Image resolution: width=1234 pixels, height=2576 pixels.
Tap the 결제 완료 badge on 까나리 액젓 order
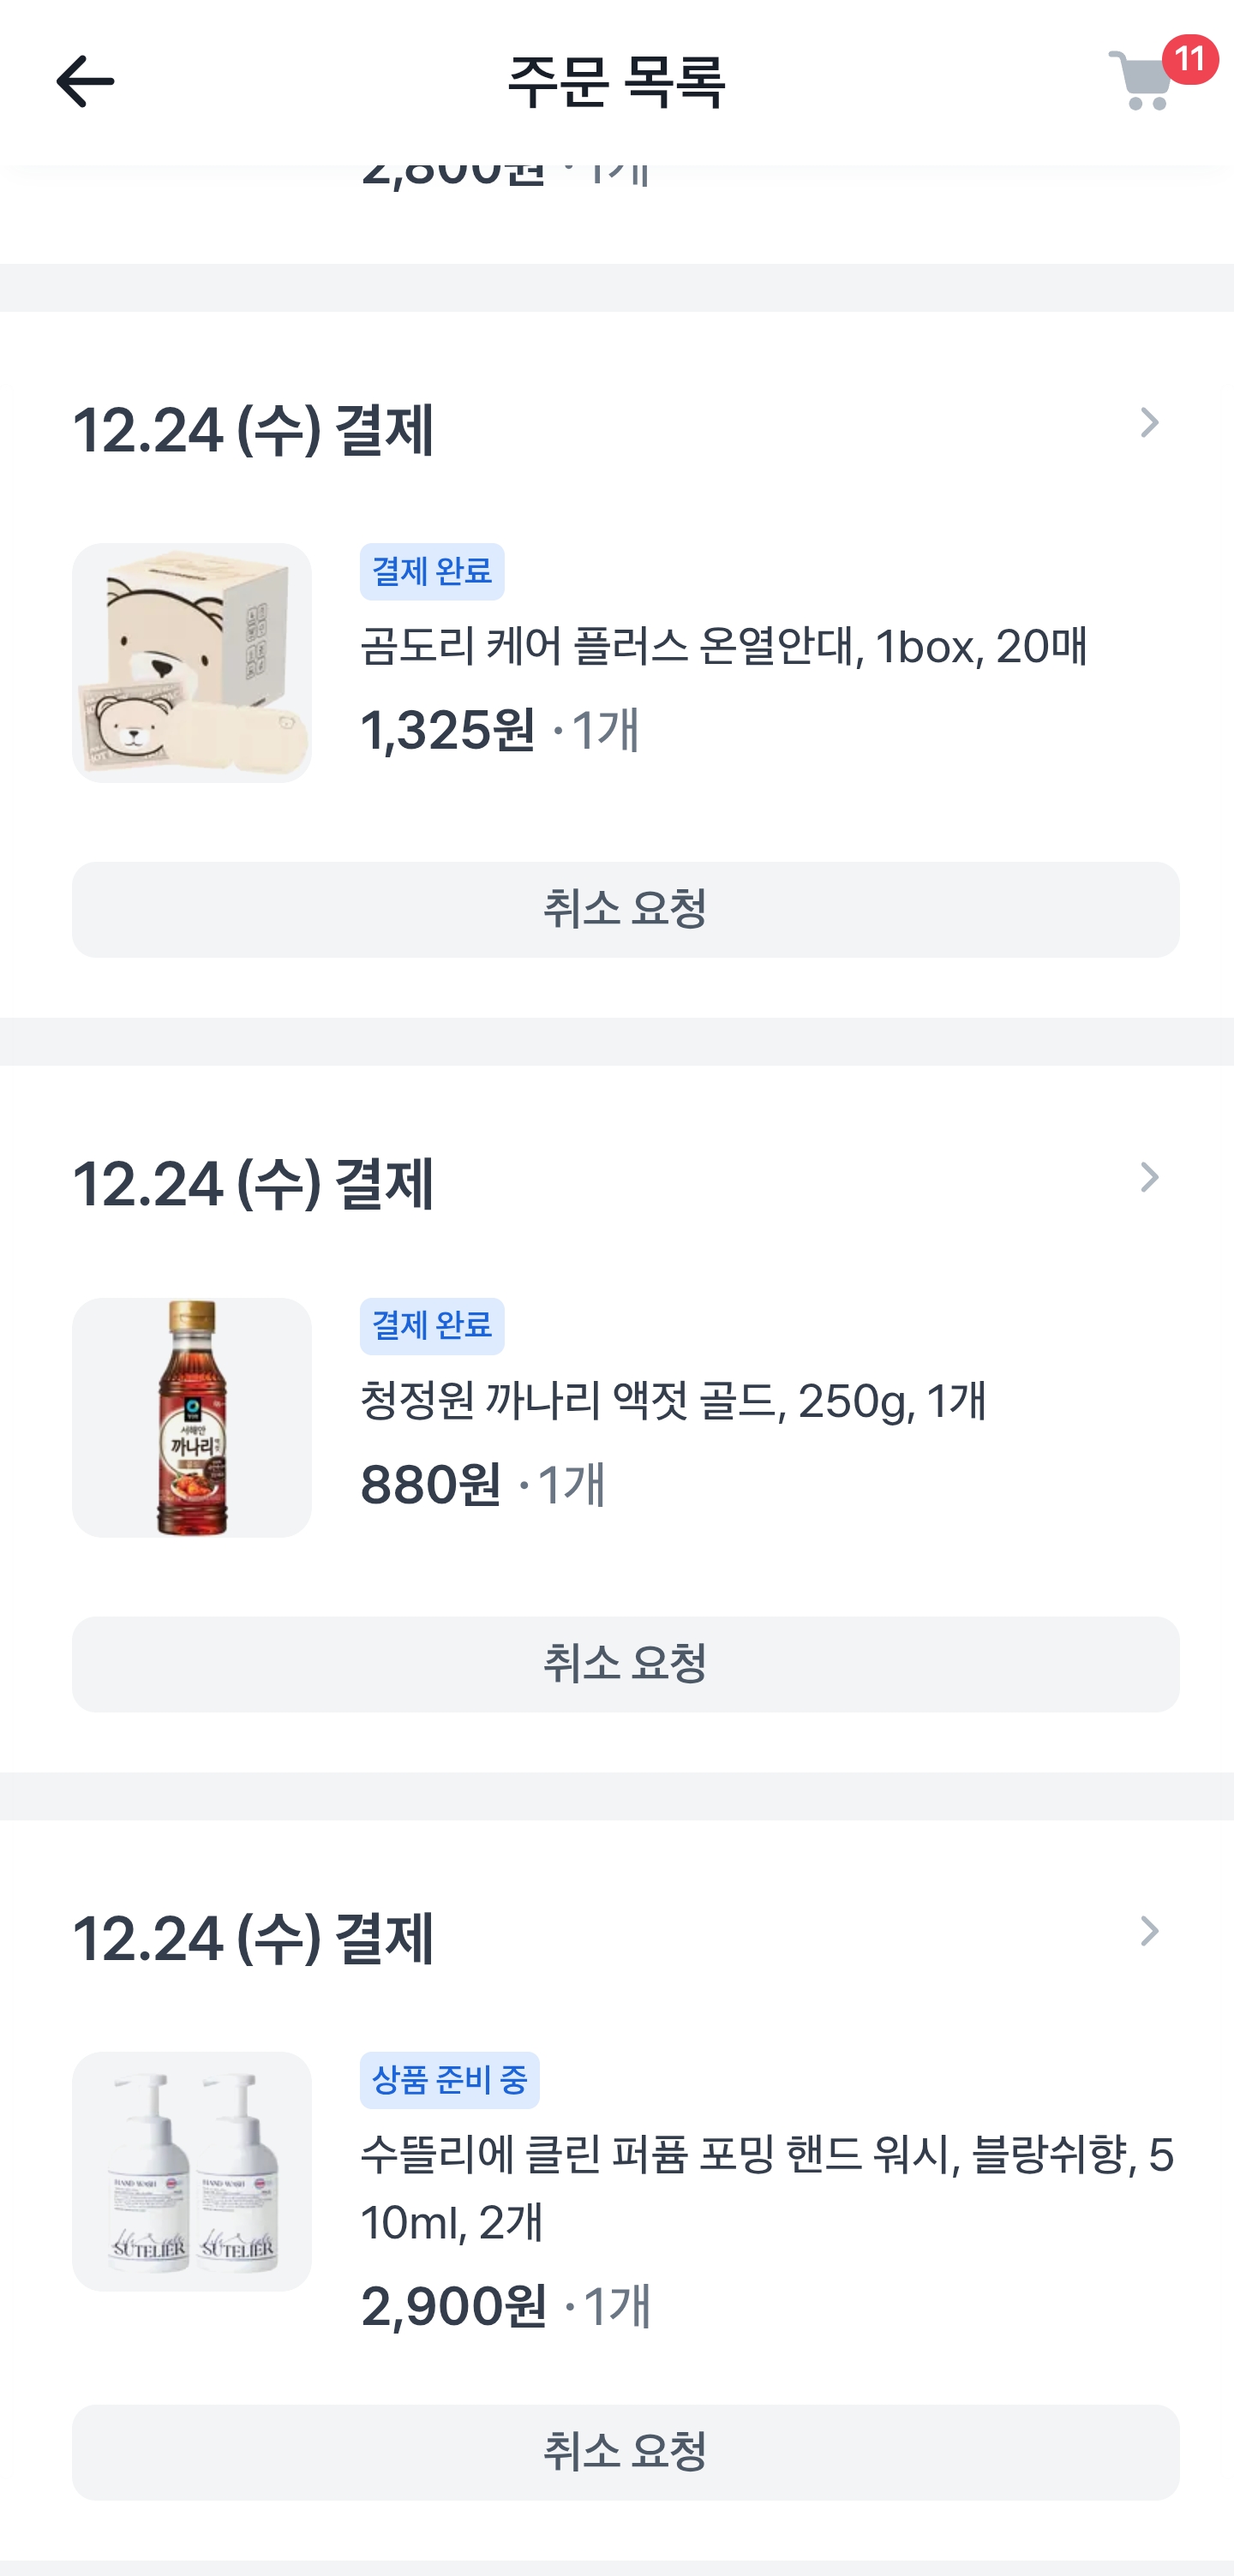(x=432, y=1326)
